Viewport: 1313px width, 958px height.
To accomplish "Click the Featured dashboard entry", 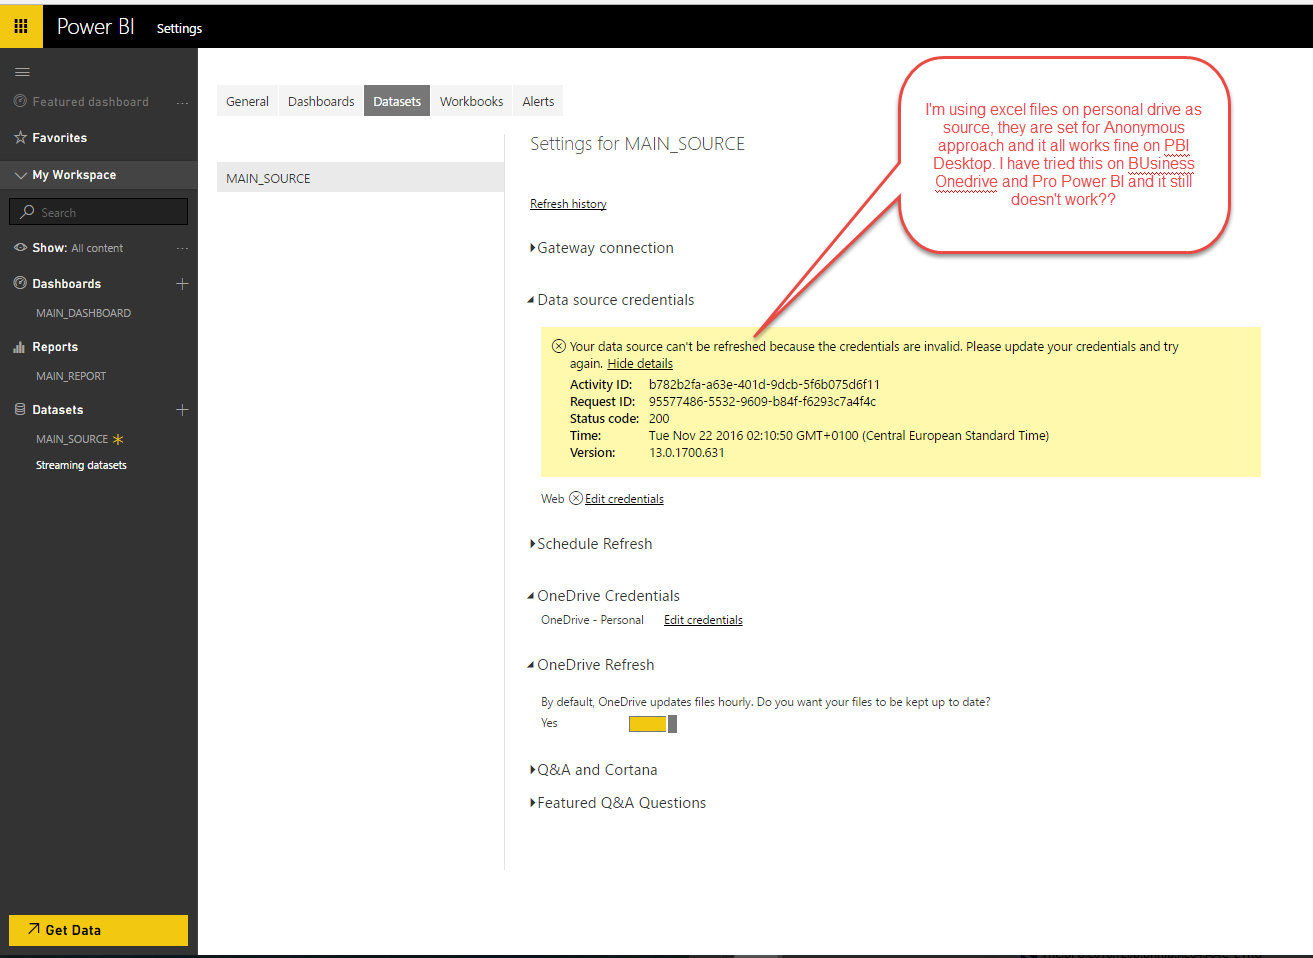I will [90, 102].
